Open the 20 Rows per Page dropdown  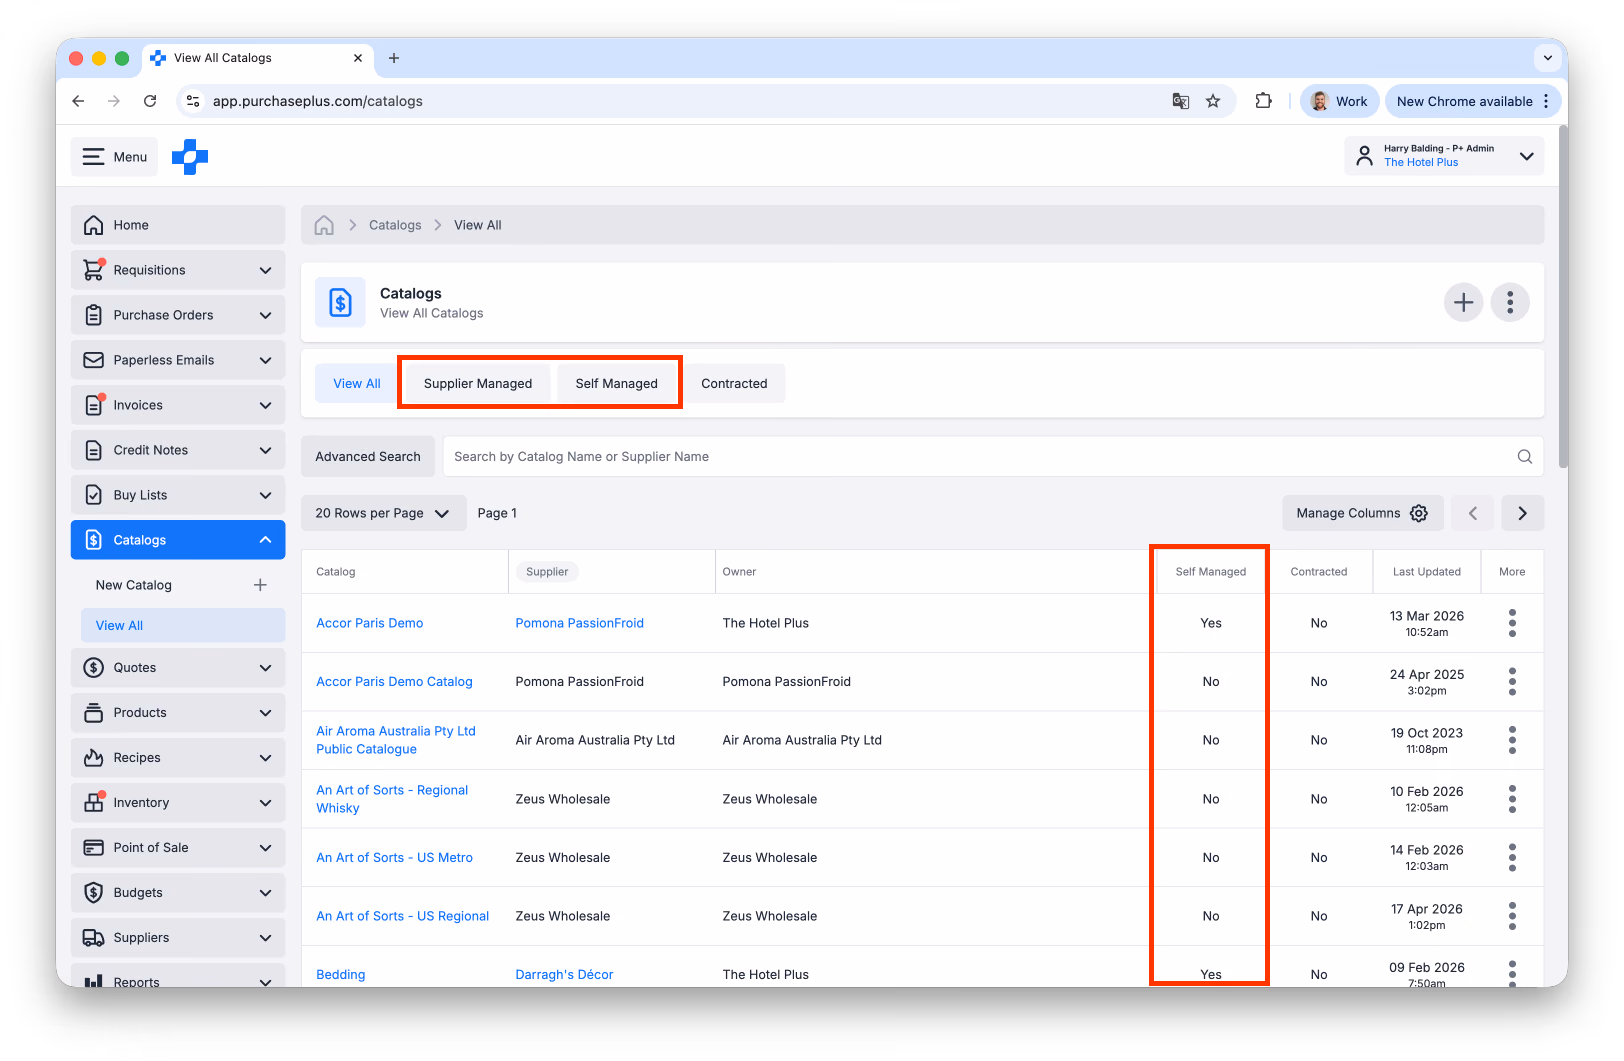(x=383, y=513)
